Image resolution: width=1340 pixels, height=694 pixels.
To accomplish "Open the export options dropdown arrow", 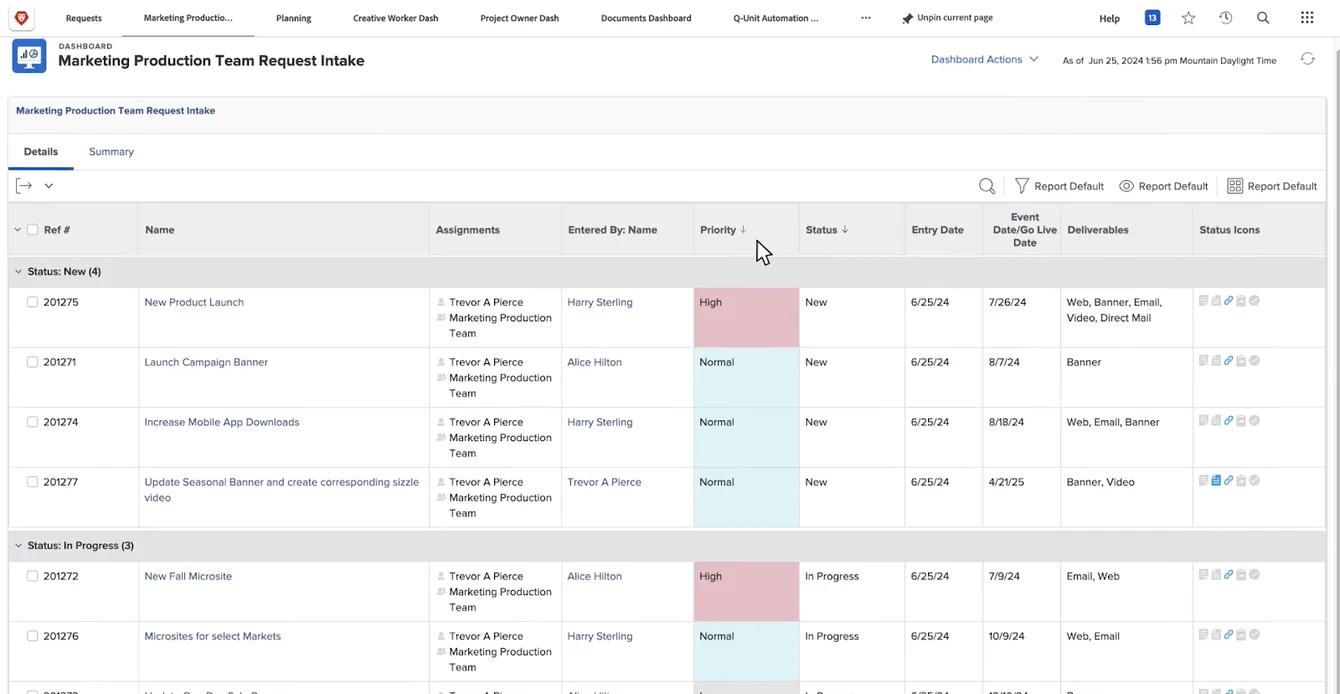I will (48, 186).
